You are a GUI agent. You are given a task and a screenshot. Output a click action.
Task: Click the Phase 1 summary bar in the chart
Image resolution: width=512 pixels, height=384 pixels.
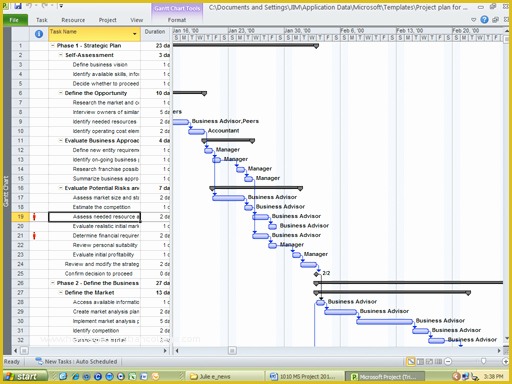[x=246, y=45]
